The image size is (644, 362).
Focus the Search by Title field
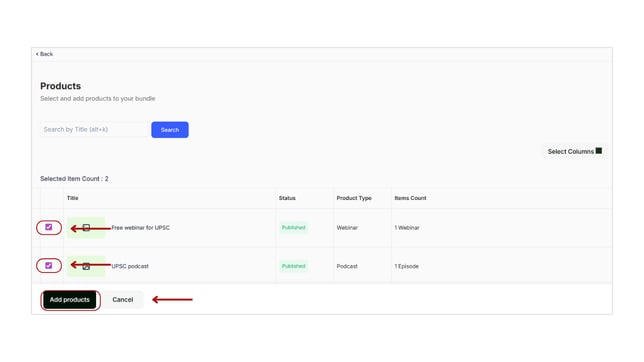pos(95,129)
